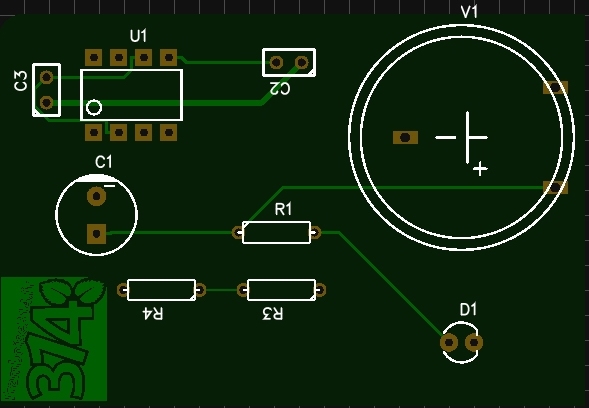Click the plus polarity symbol in V1

pyautogui.click(x=480, y=169)
